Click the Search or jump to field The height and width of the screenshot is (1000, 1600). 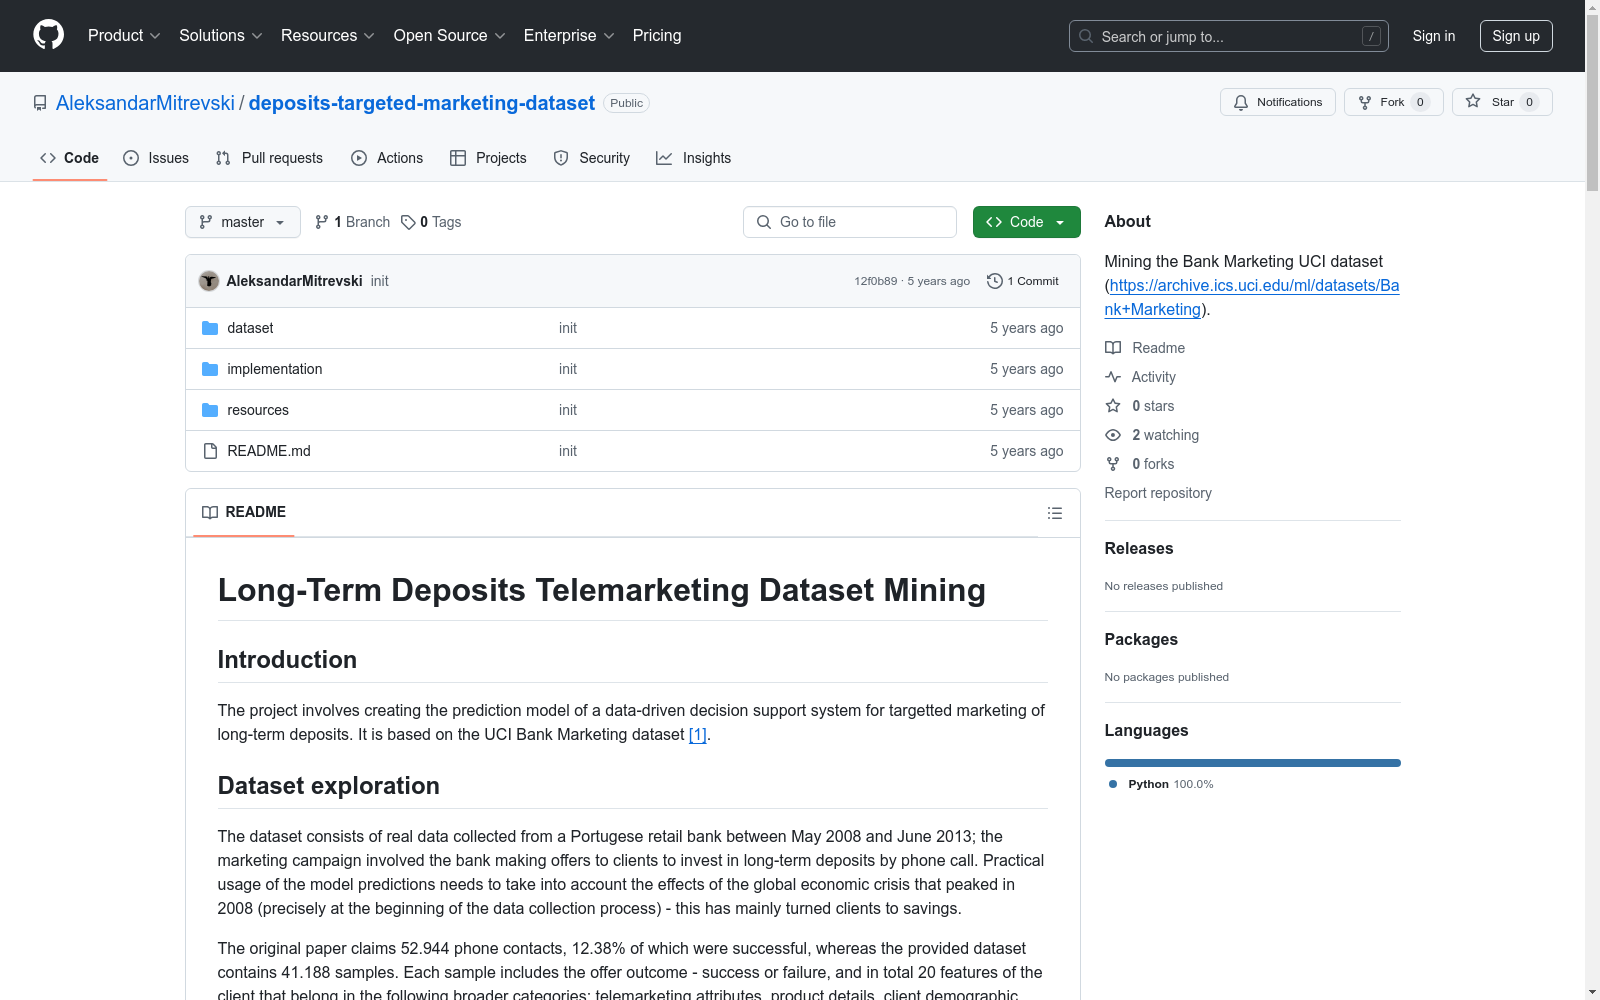[1229, 36]
